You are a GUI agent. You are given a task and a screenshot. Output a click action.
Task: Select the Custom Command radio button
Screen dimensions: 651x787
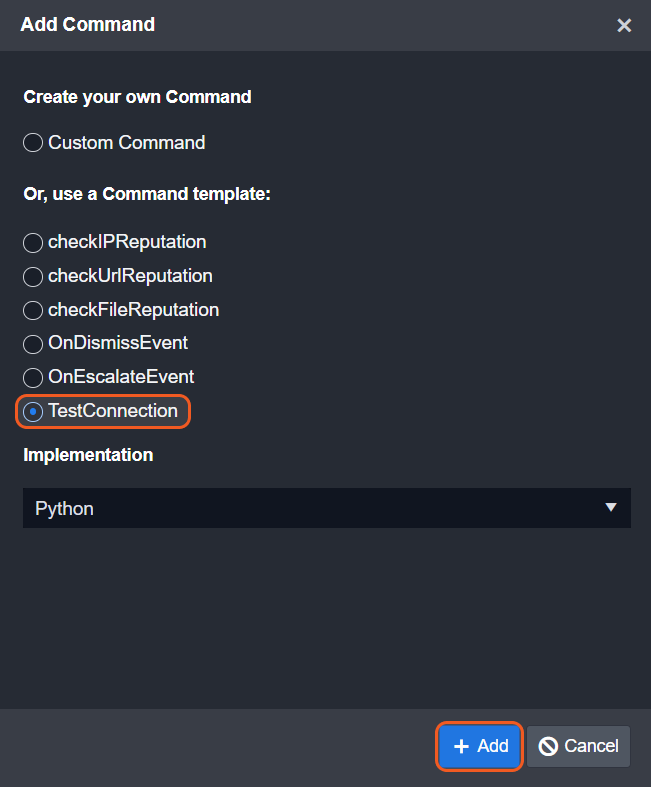tap(33, 143)
